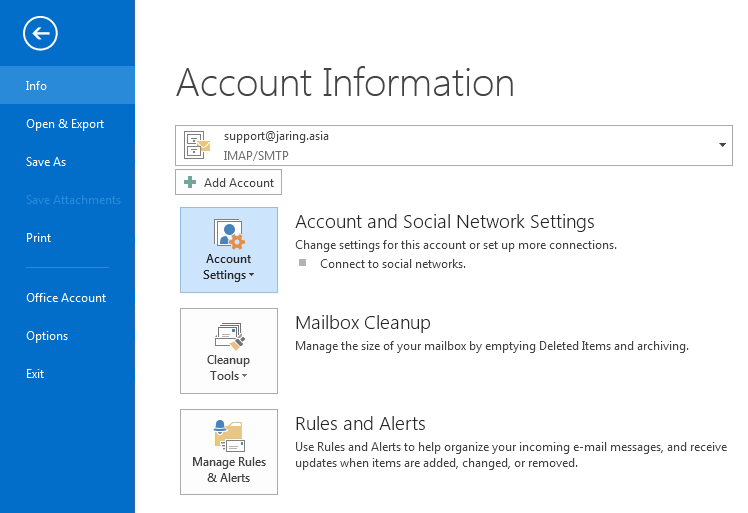Click the Account and Social Network Settings heading
748x513 pixels.
tap(445, 222)
